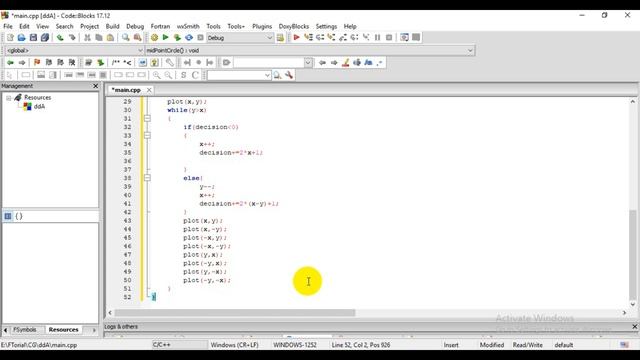Open the Settings menu
The image size is (640, 360).
pyautogui.click(x=326, y=26)
